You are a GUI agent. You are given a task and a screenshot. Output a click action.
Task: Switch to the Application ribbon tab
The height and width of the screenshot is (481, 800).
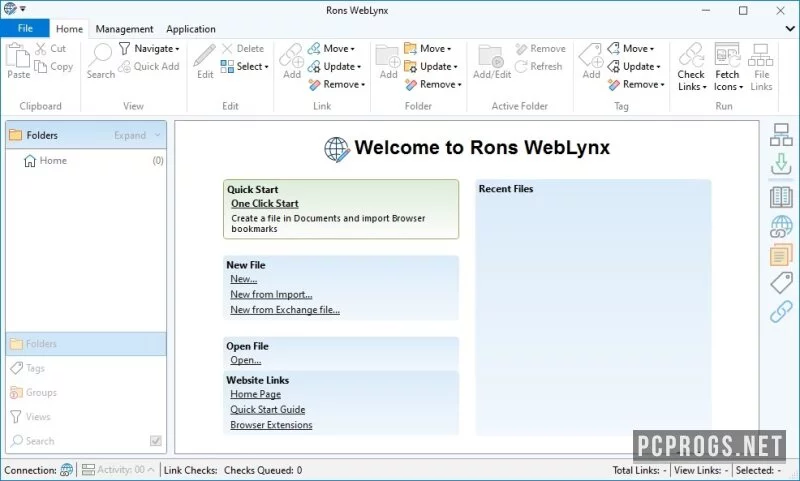point(191,29)
